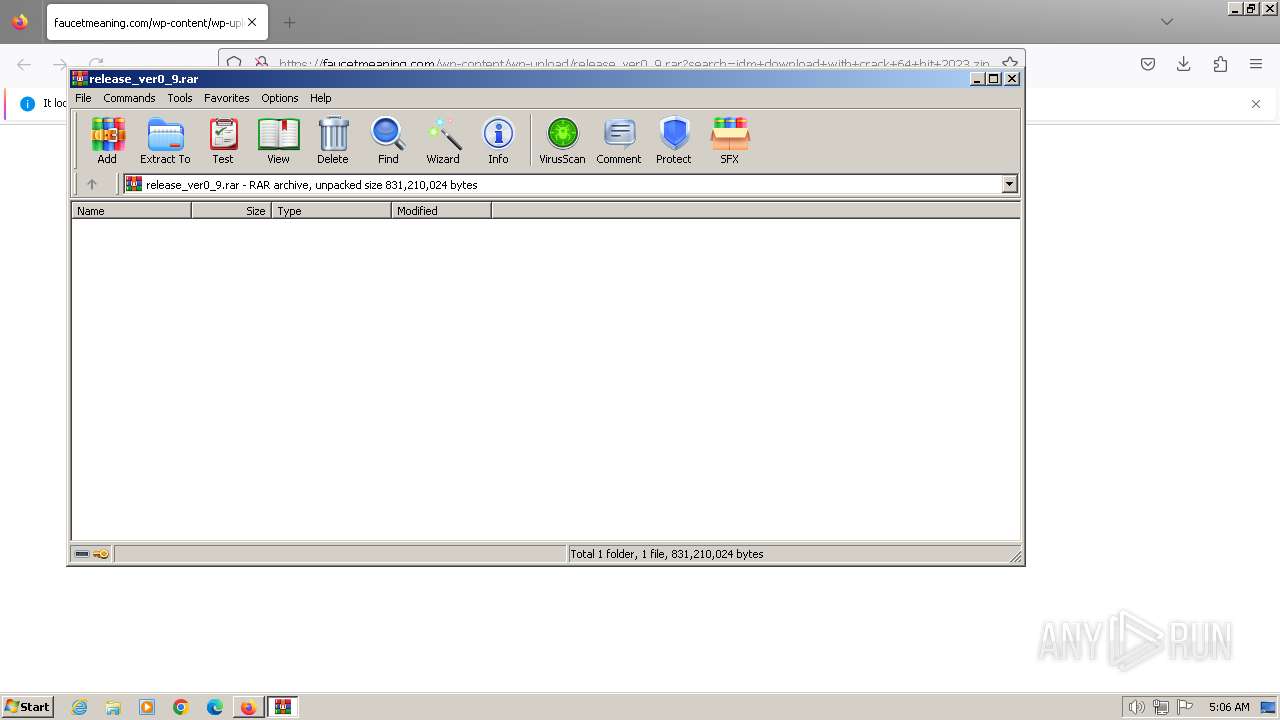The width and height of the screenshot is (1280, 720).
Task: Open File Explorer from the taskbar
Action: [113, 707]
